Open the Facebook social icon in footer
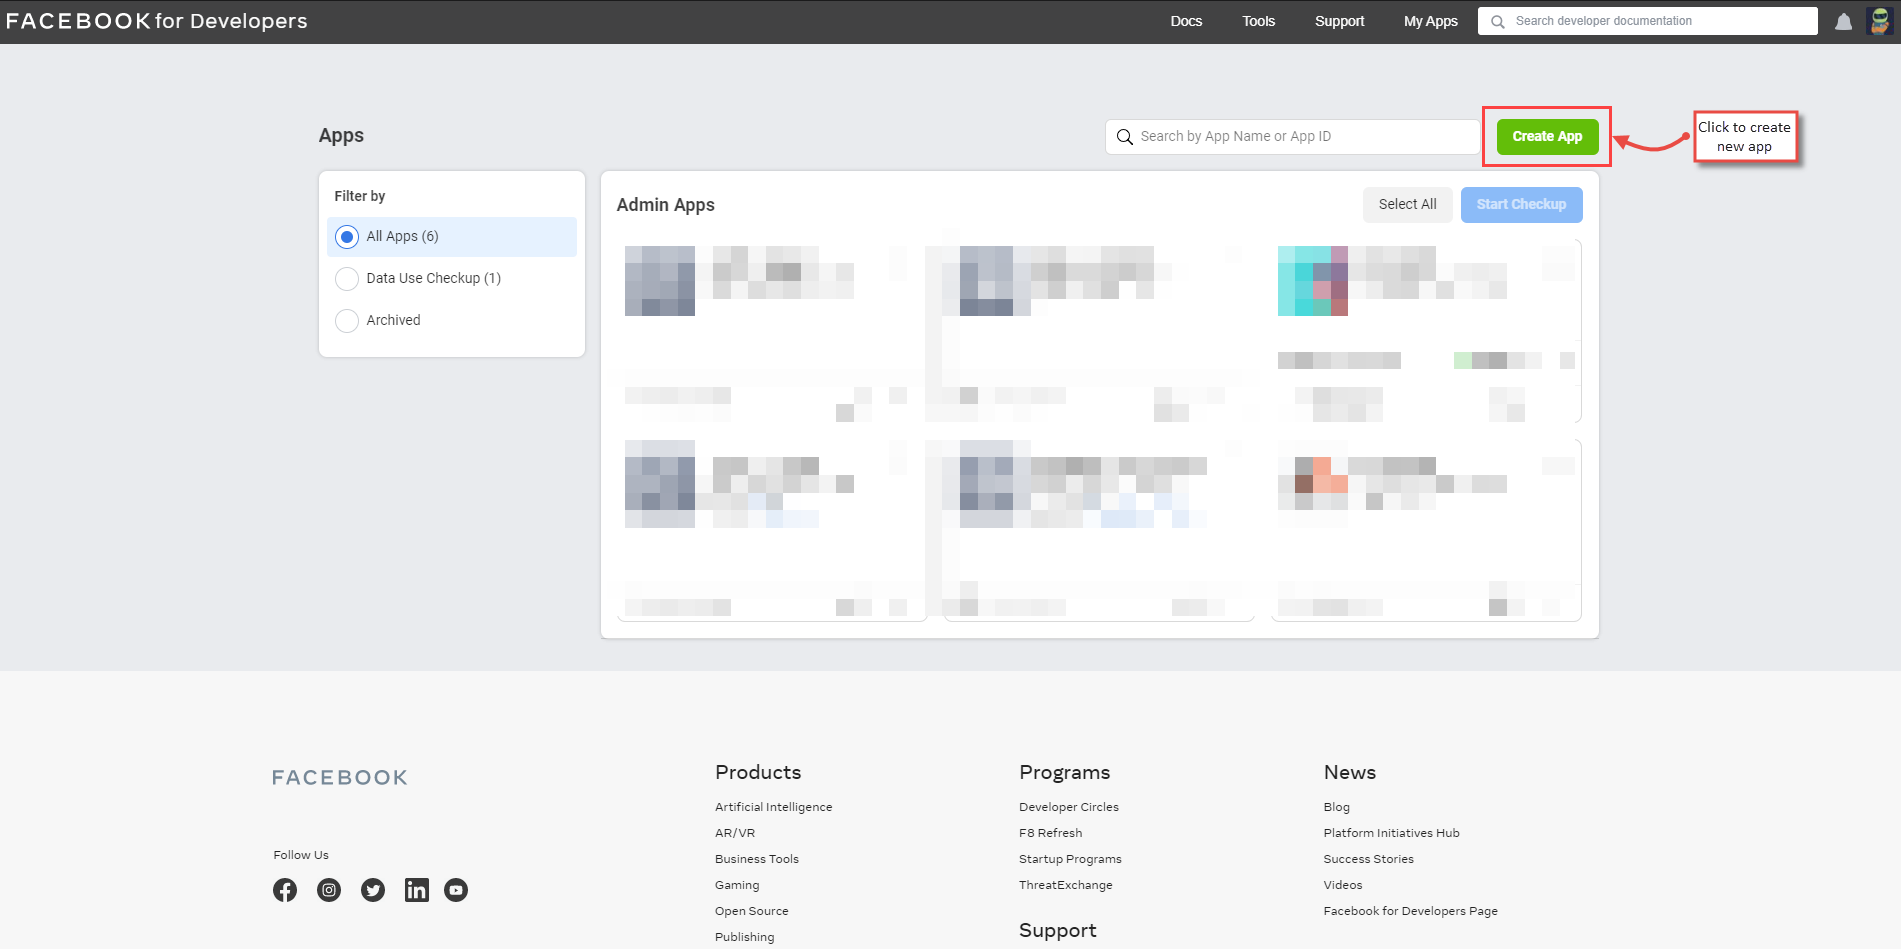Screen dimensions: 1901x949 (285, 890)
